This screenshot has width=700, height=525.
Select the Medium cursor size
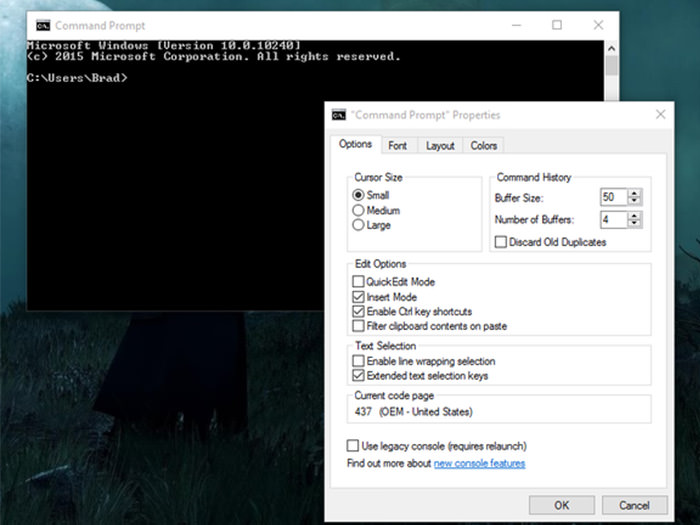coord(359,211)
